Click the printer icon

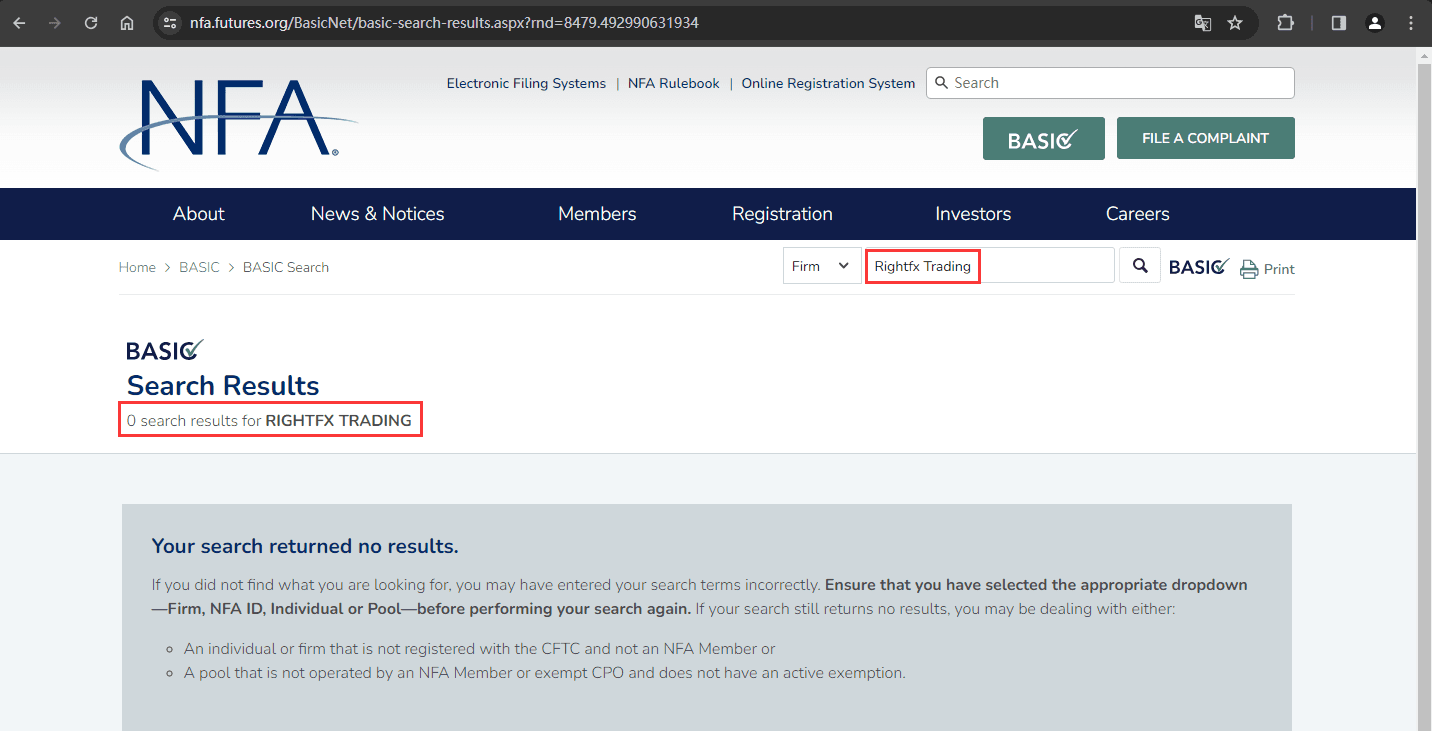tap(1249, 269)
